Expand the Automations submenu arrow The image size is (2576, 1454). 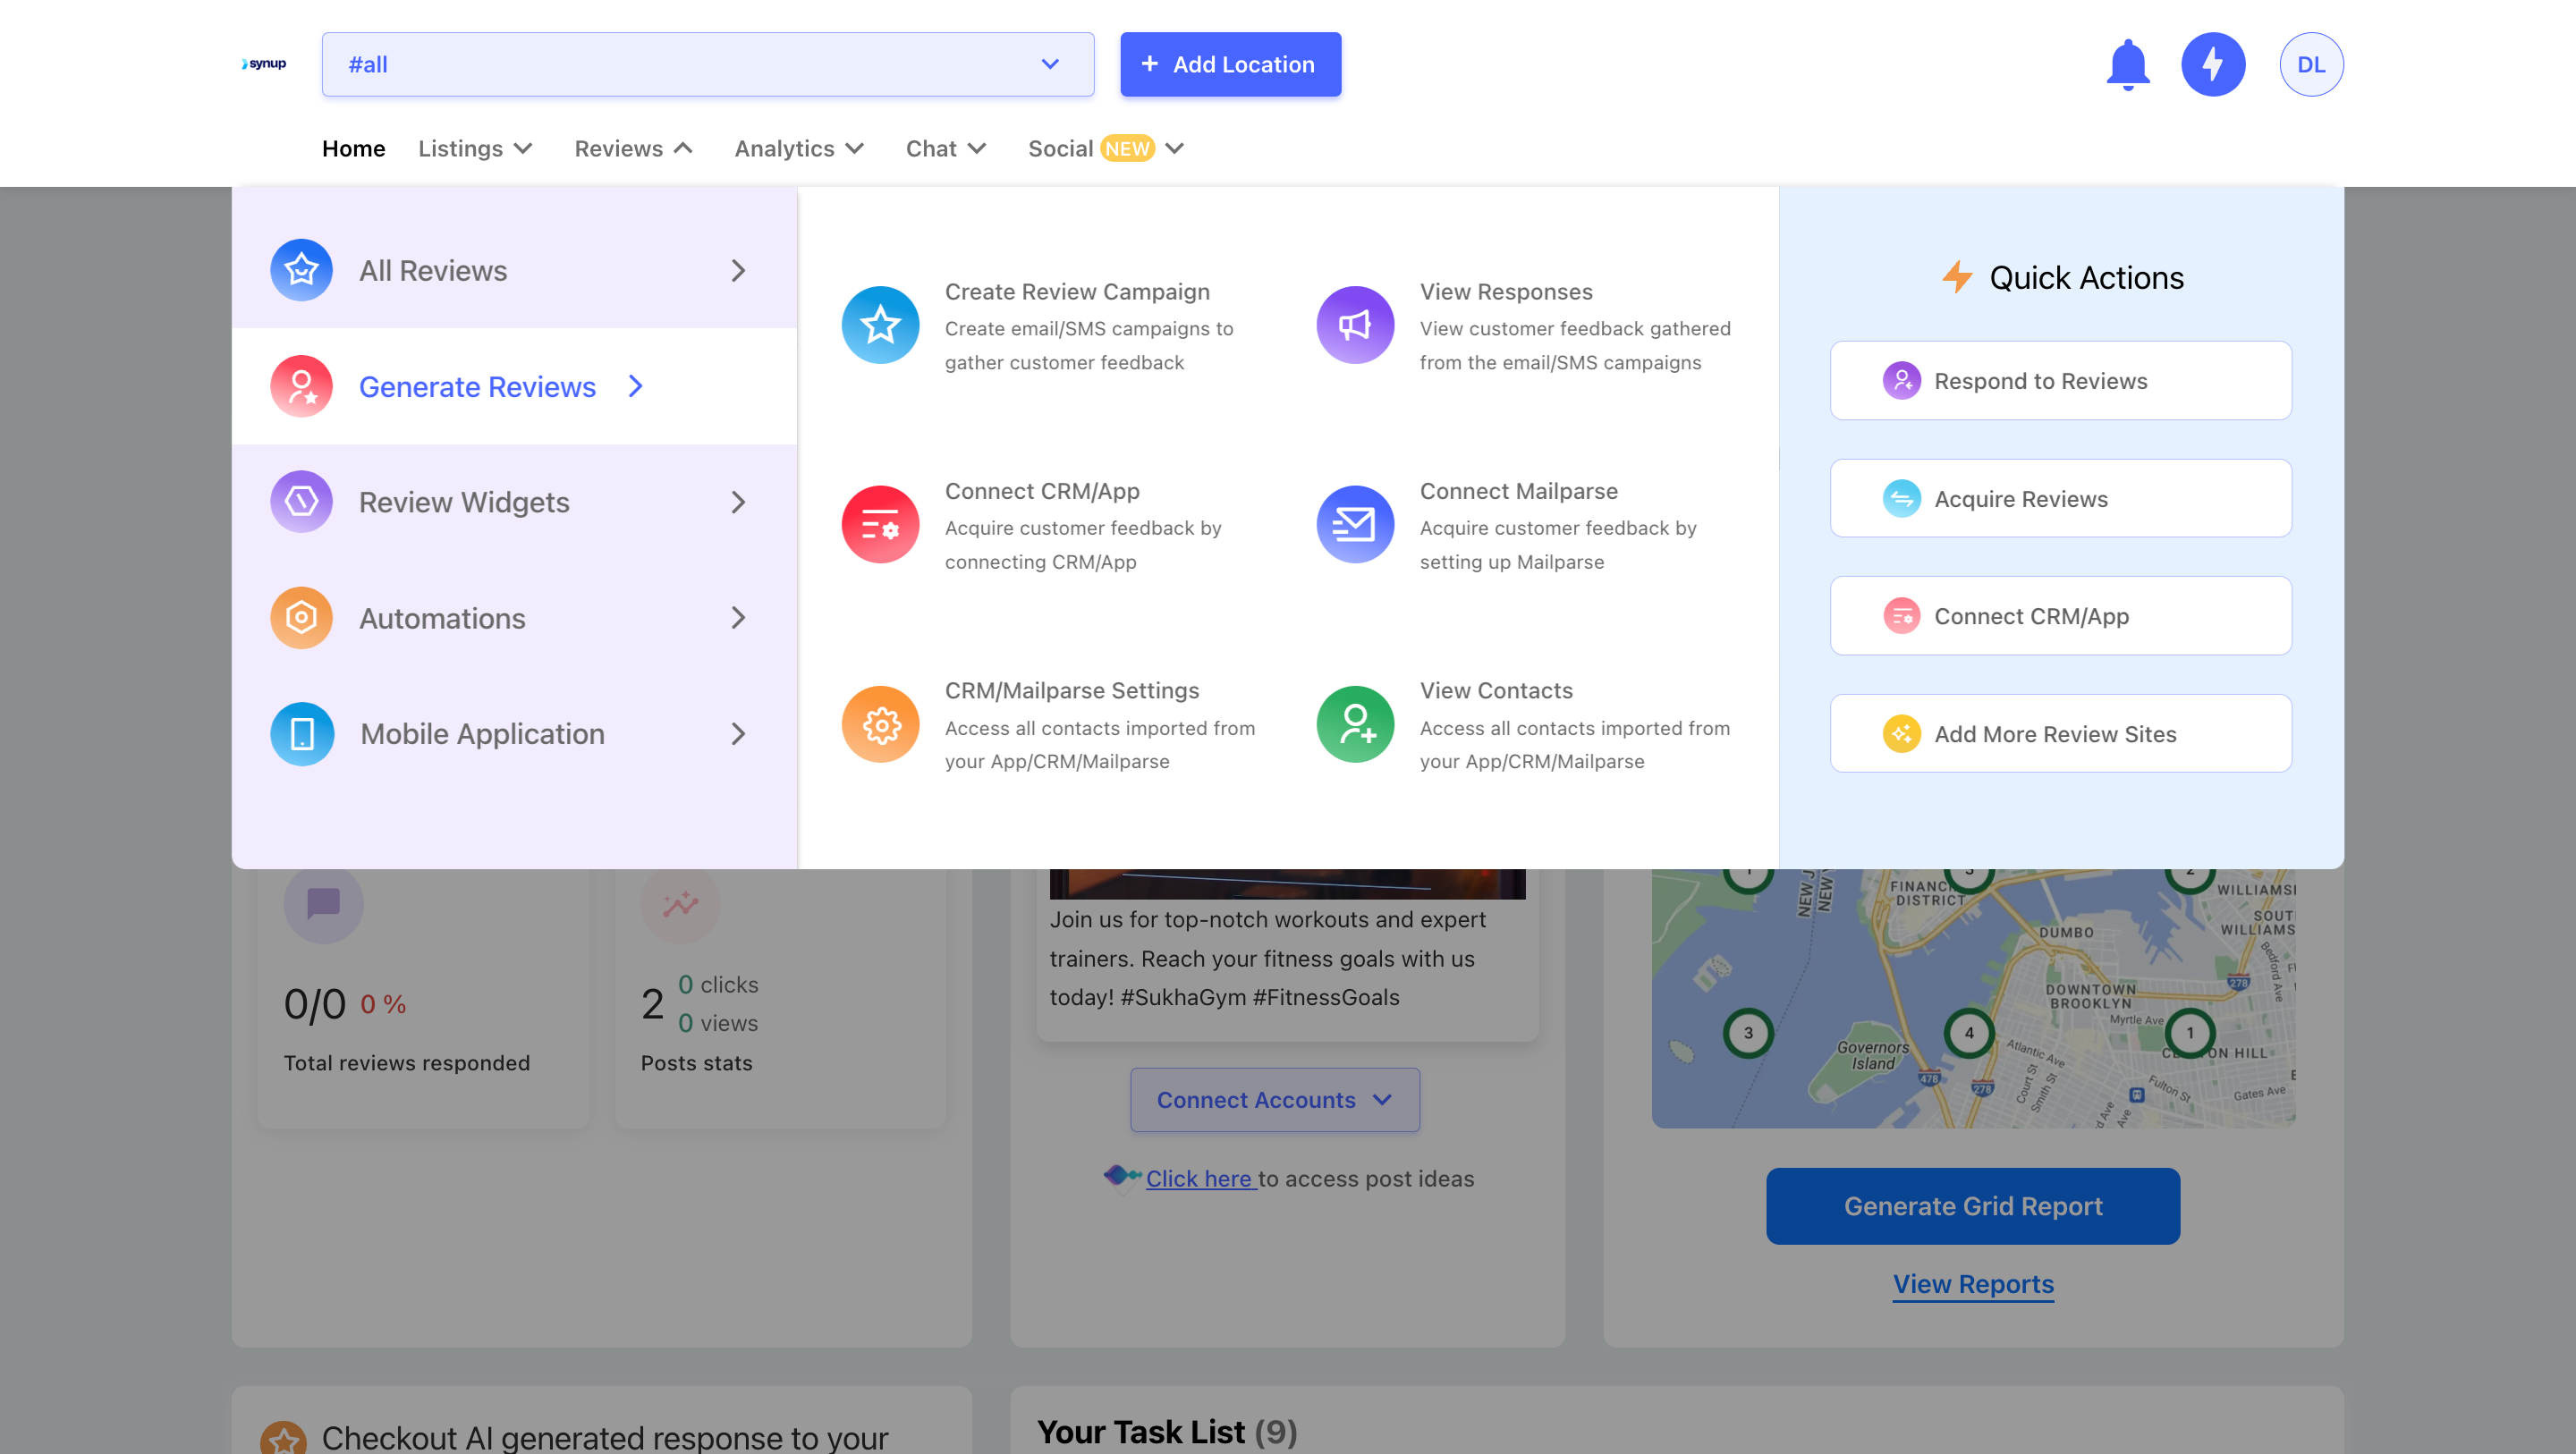click(x=738, y=618)
